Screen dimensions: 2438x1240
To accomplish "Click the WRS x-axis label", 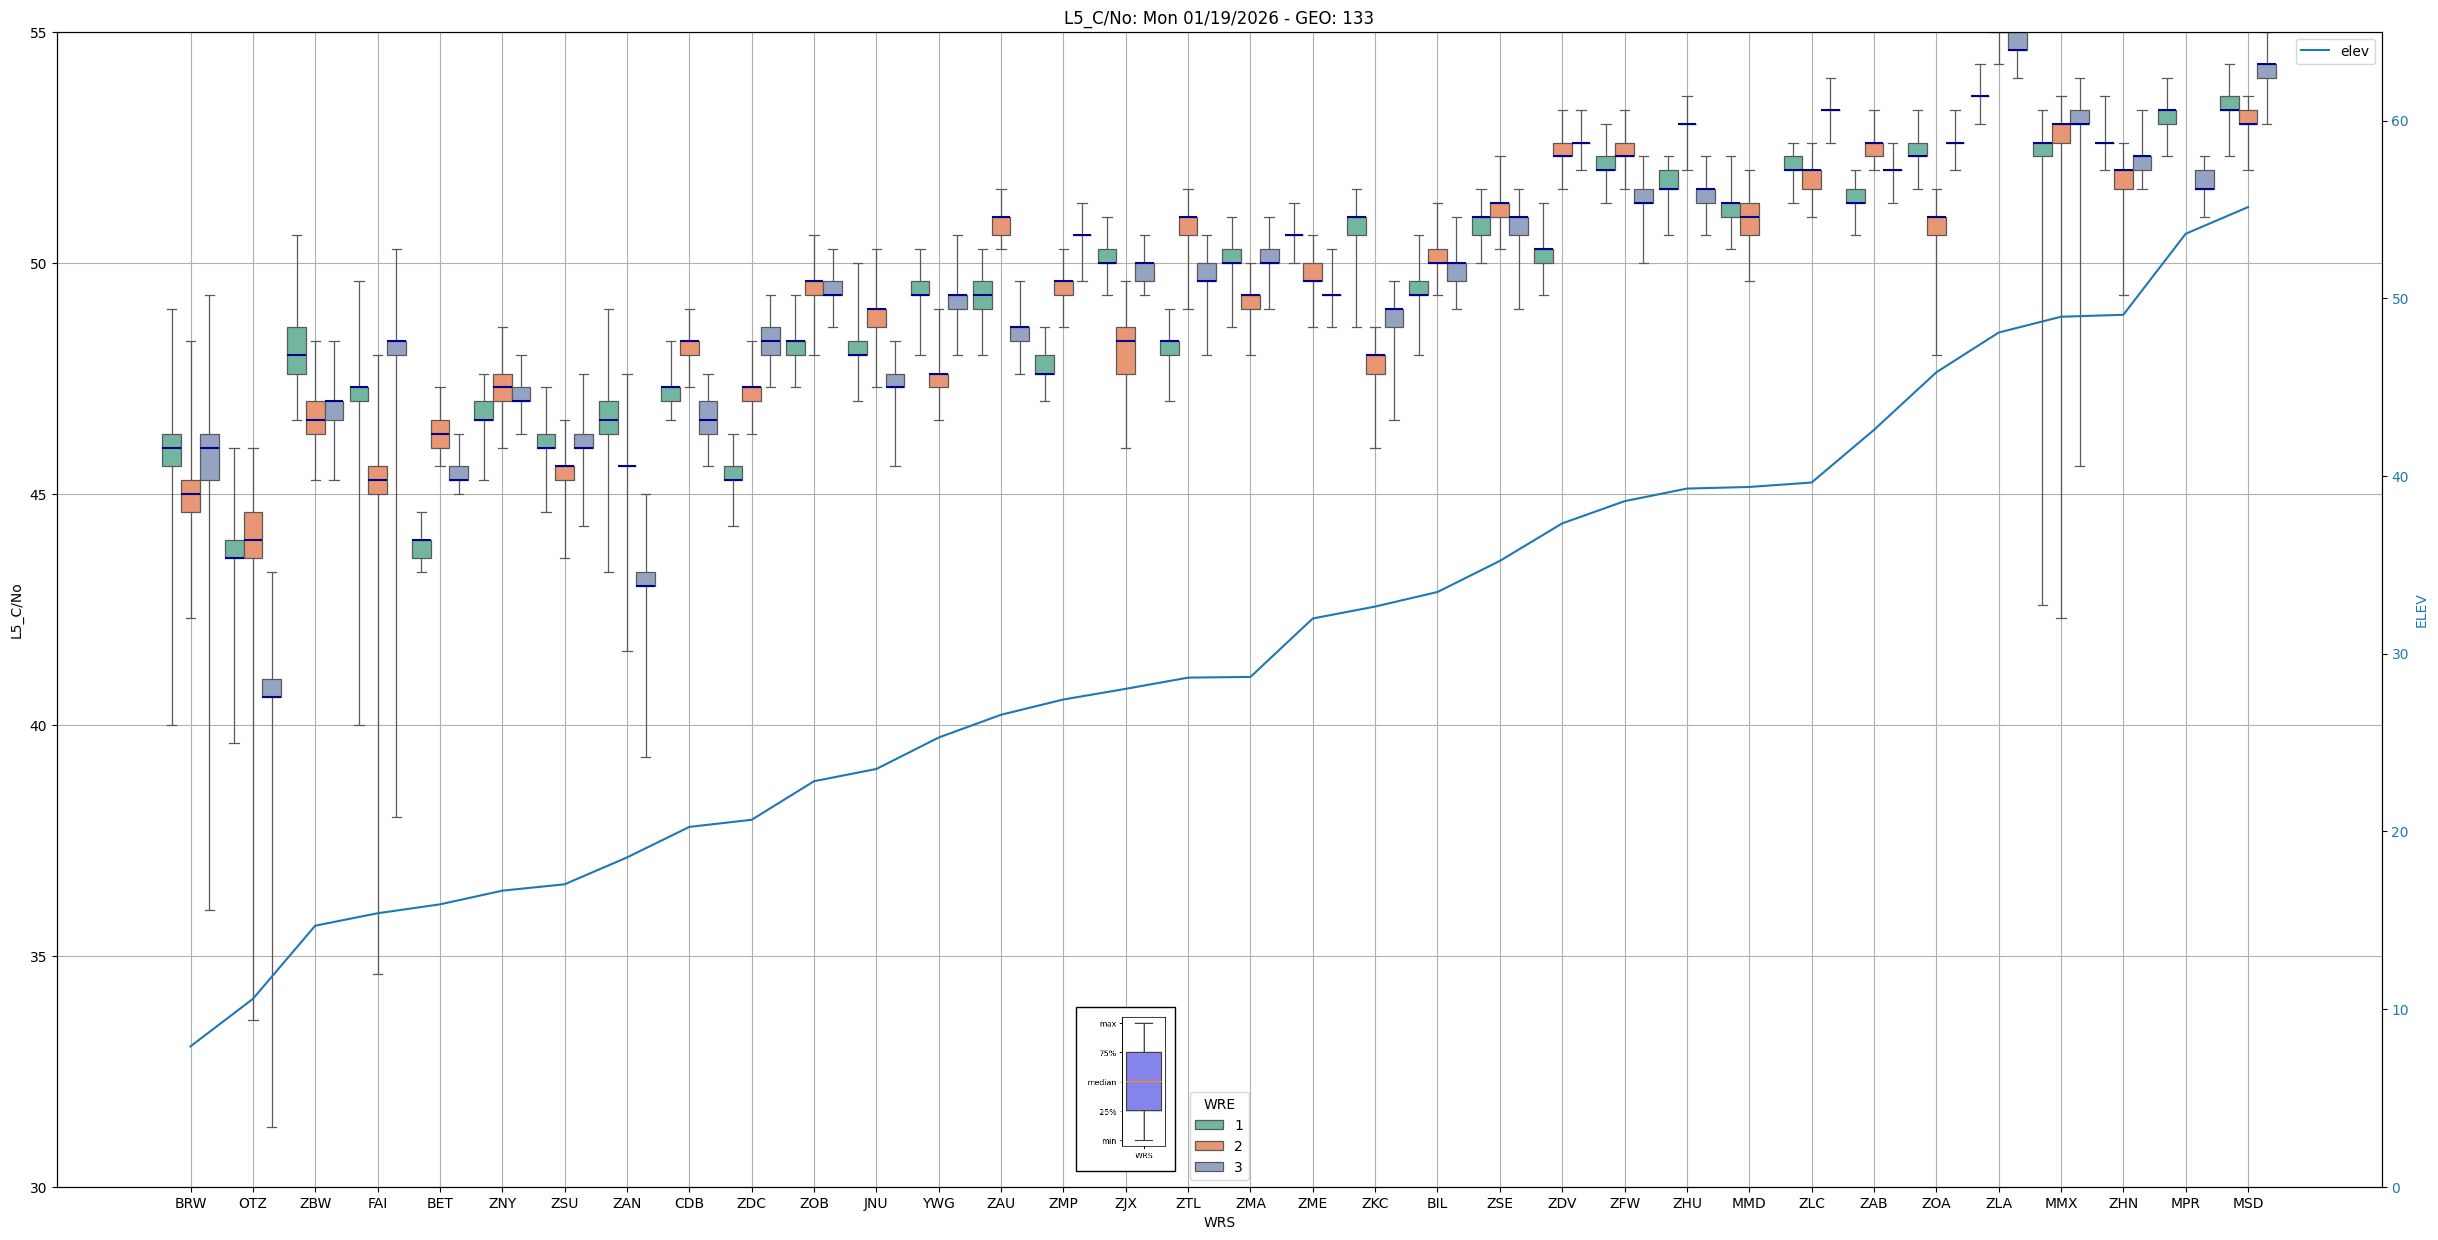I will (x=1218, y=1222).
